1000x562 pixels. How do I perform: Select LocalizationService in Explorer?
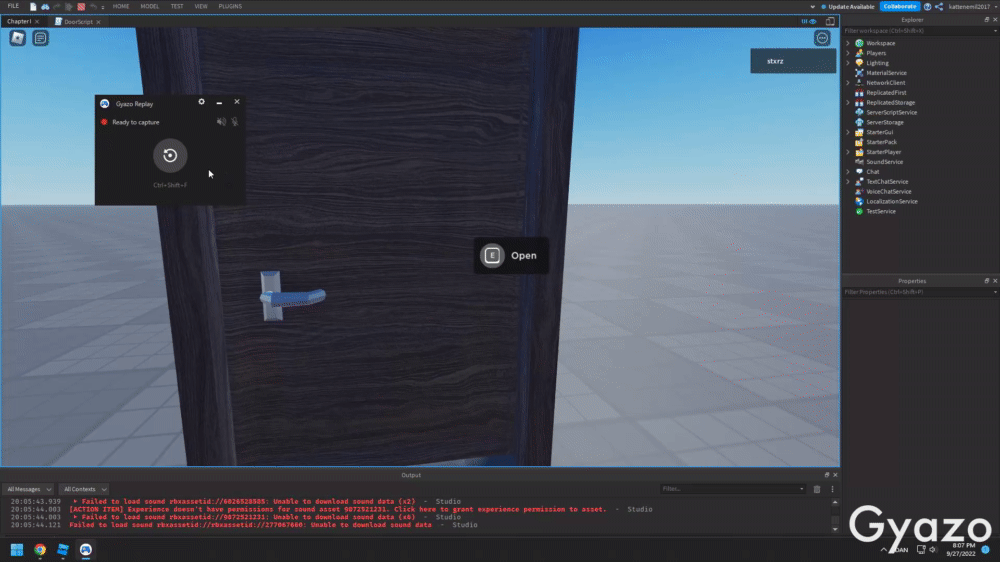pyautogui.click(x=892, y=202)
